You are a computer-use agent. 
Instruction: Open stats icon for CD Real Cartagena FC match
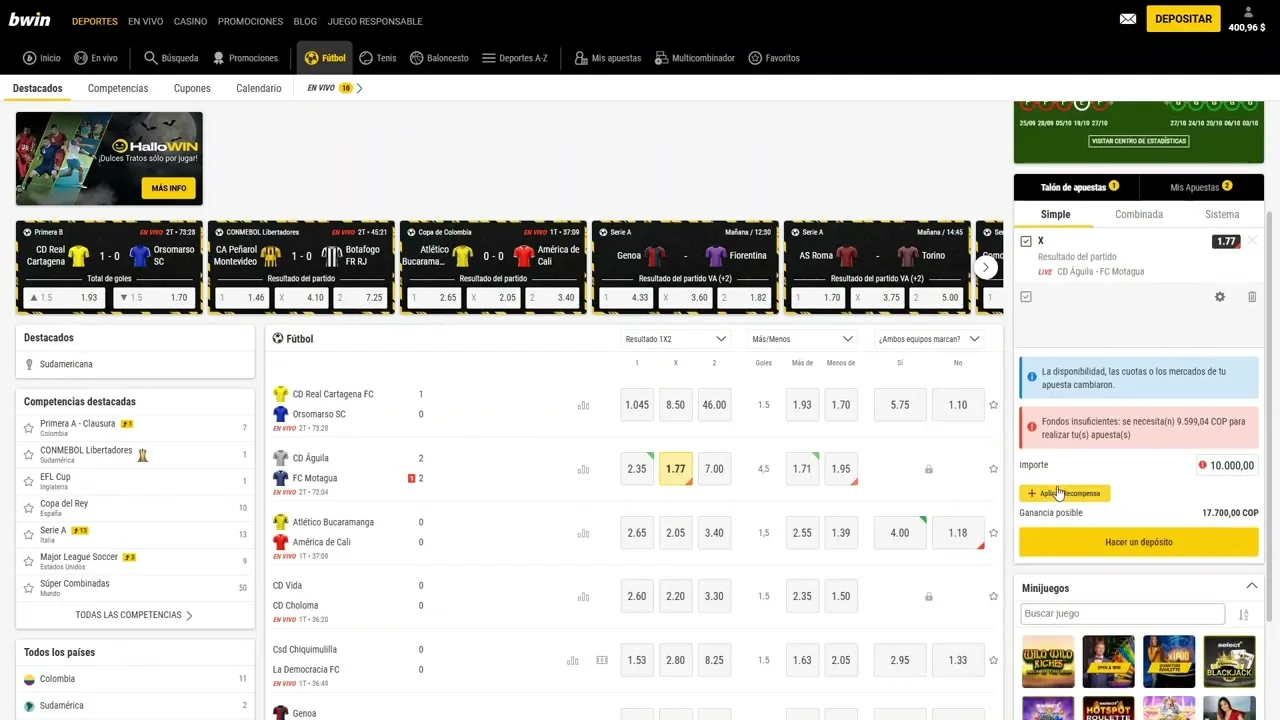pyautogui.click(x=583, y=405)
